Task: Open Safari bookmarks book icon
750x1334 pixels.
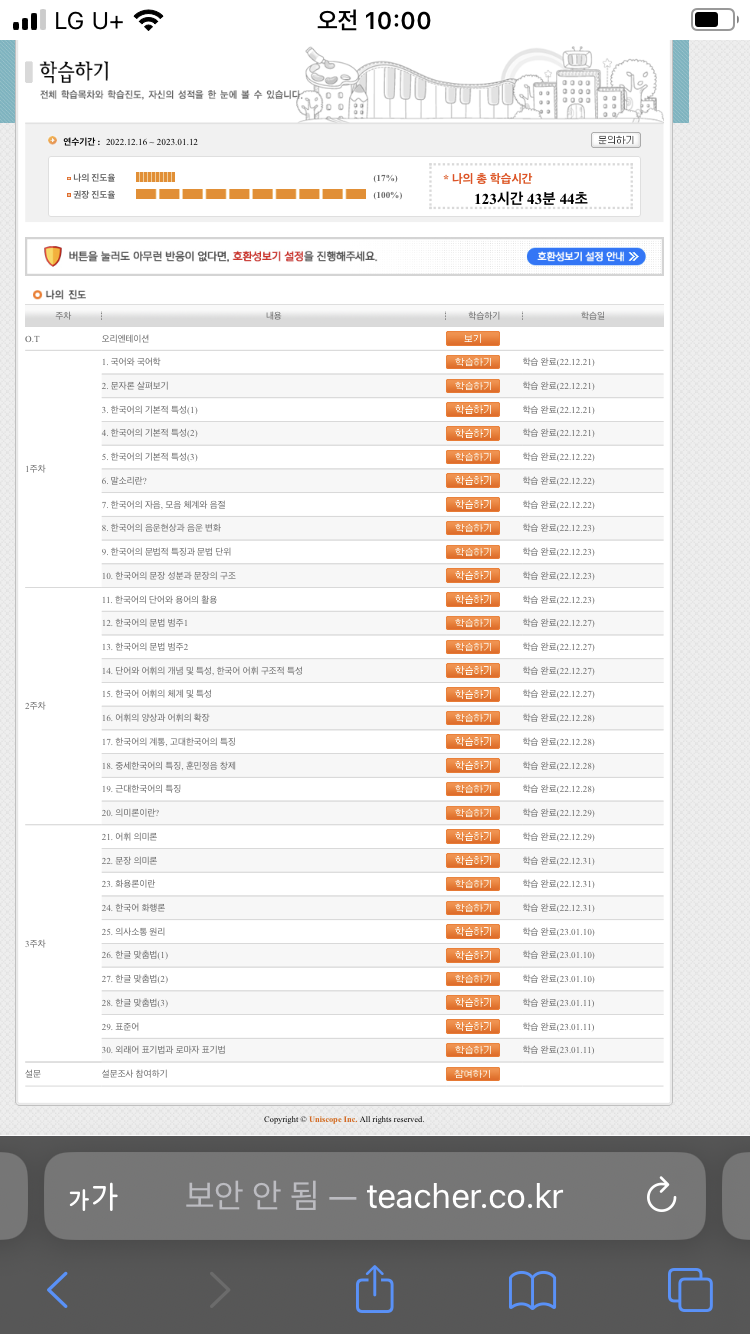Action: click(x=532, y=1290)
